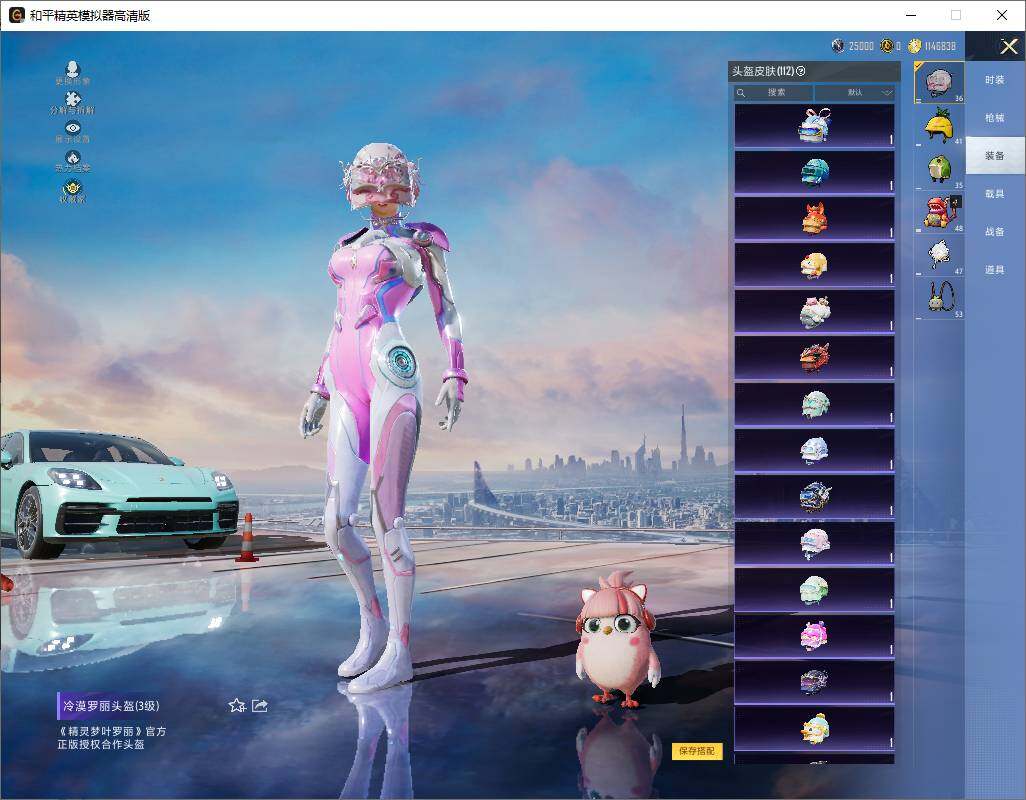Open the 收藏家 collector badge icon
This screenshot has height=800, width=1026.
click(73, 191)
